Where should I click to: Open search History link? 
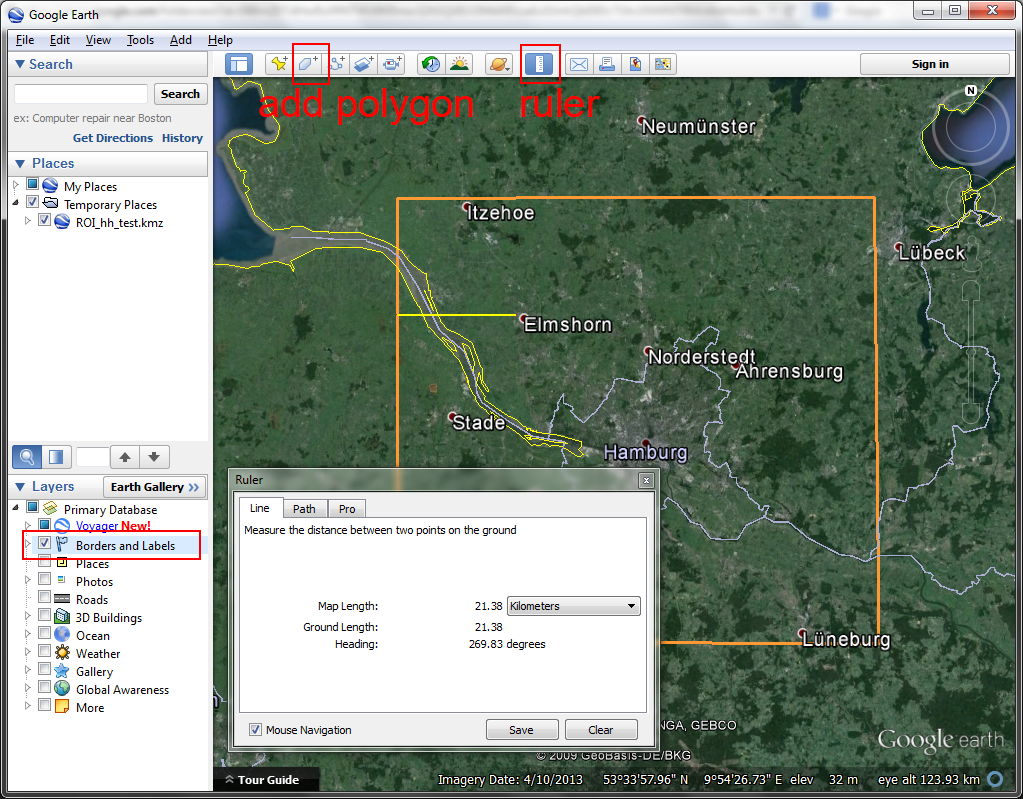pos(182,138)
